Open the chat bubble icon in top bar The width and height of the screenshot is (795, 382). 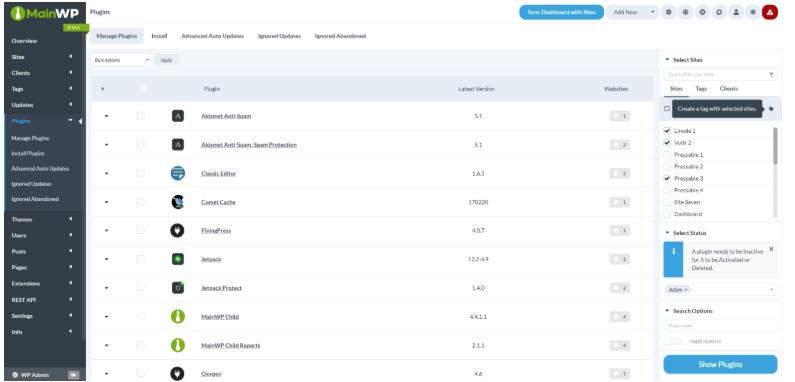[x=719, y=12]
